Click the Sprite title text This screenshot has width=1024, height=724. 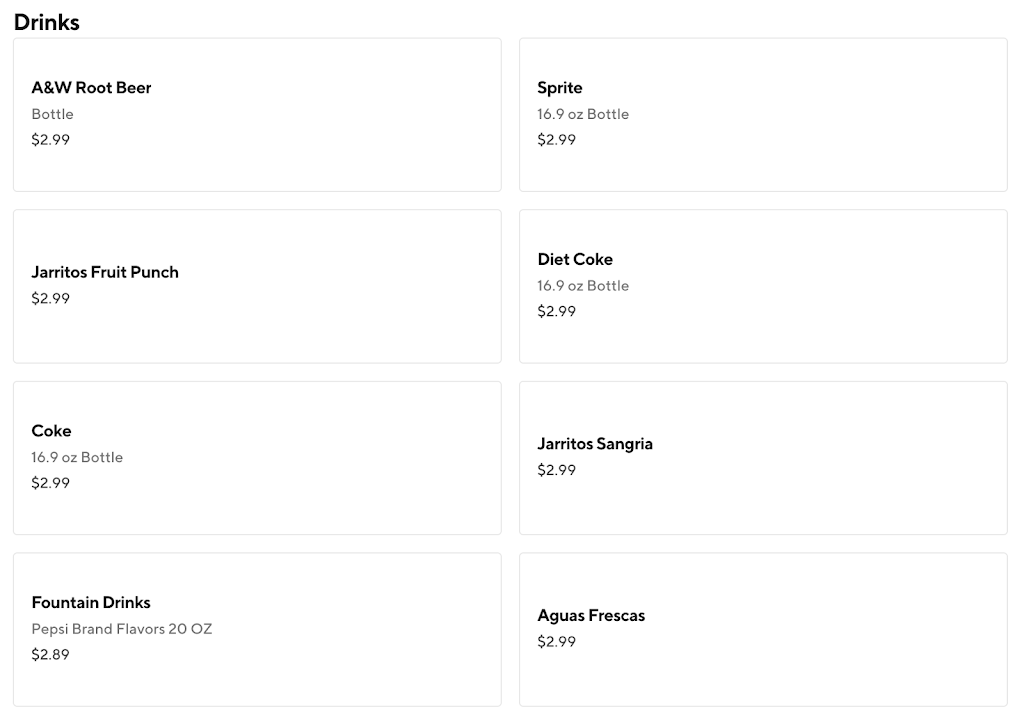tap(560, 88)
